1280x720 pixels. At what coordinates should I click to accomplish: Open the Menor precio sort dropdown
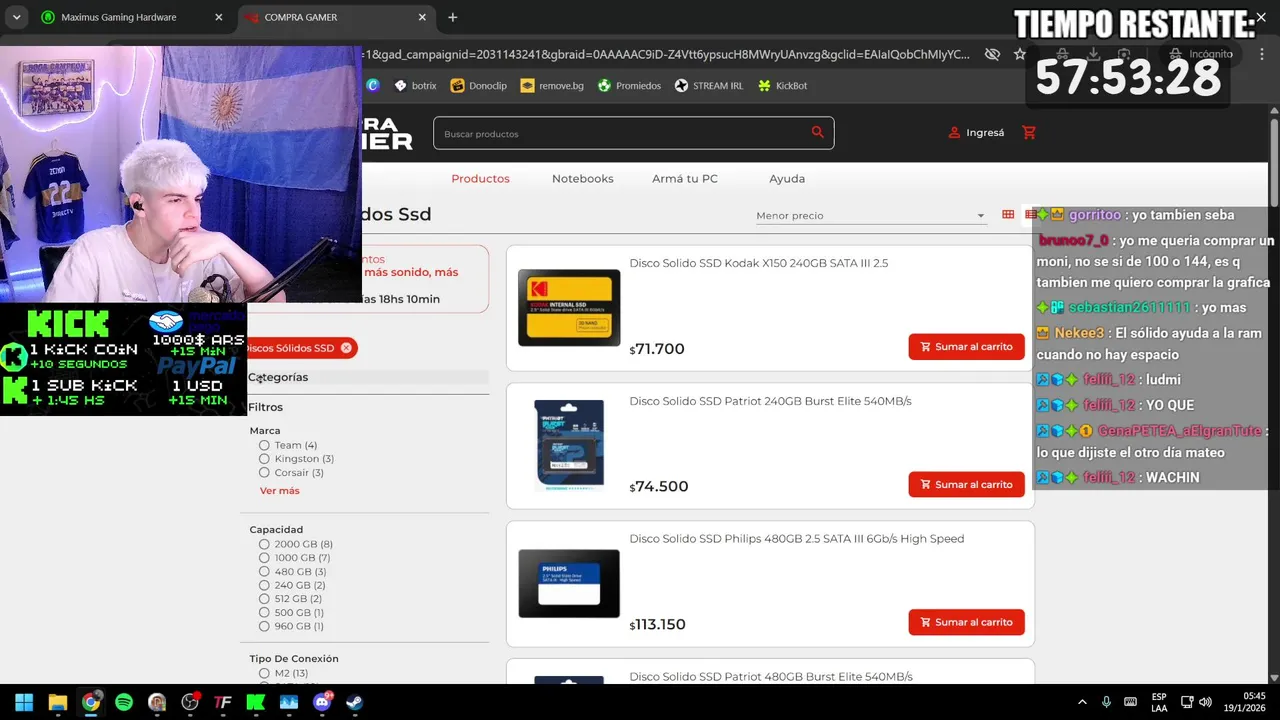870,216
